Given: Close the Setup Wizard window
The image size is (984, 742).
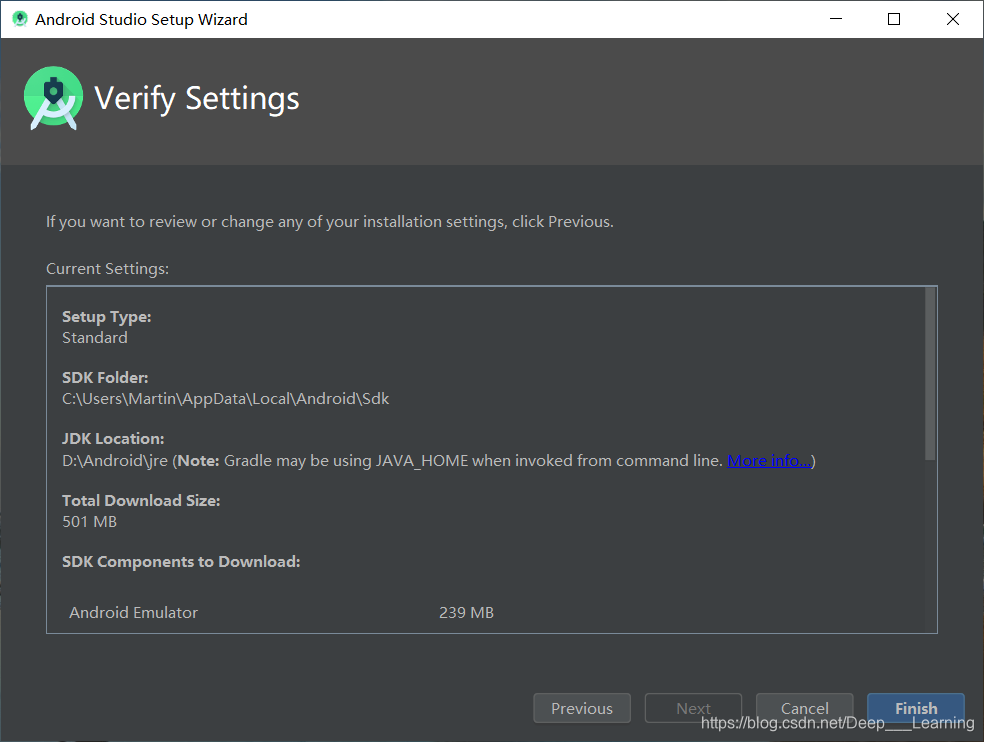Looking at the screenshot, I should [x=953, y=19].
